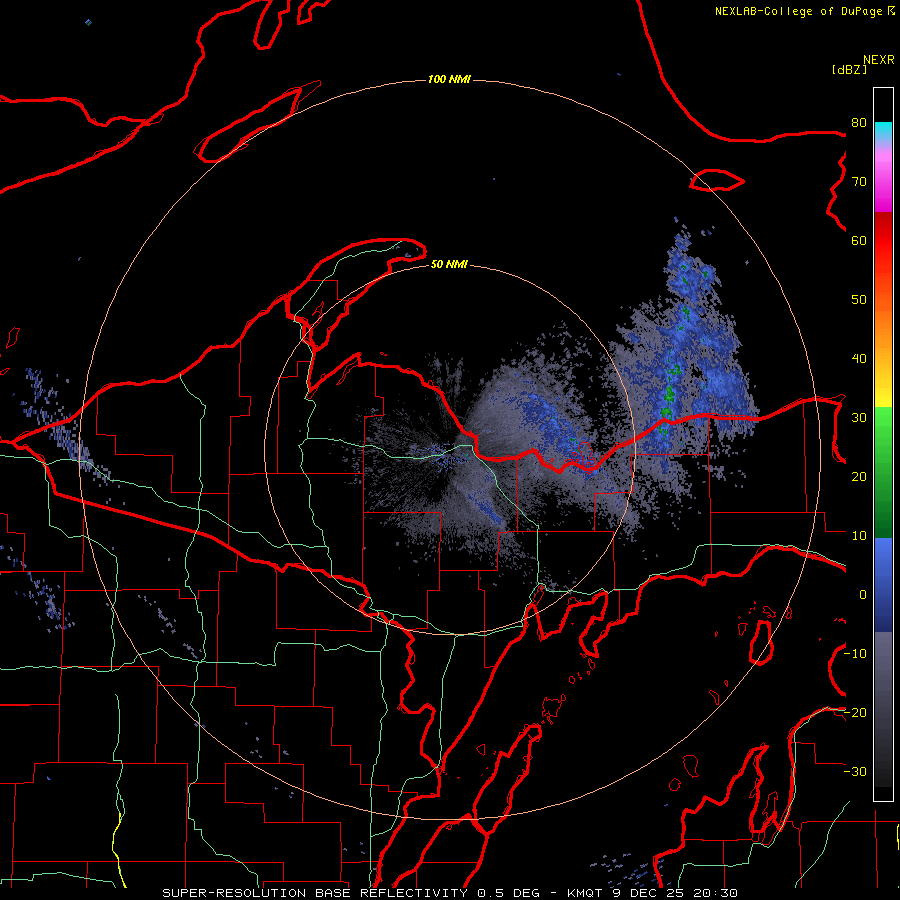Click the 10 value on the dBZ scale

pos(859,536)
